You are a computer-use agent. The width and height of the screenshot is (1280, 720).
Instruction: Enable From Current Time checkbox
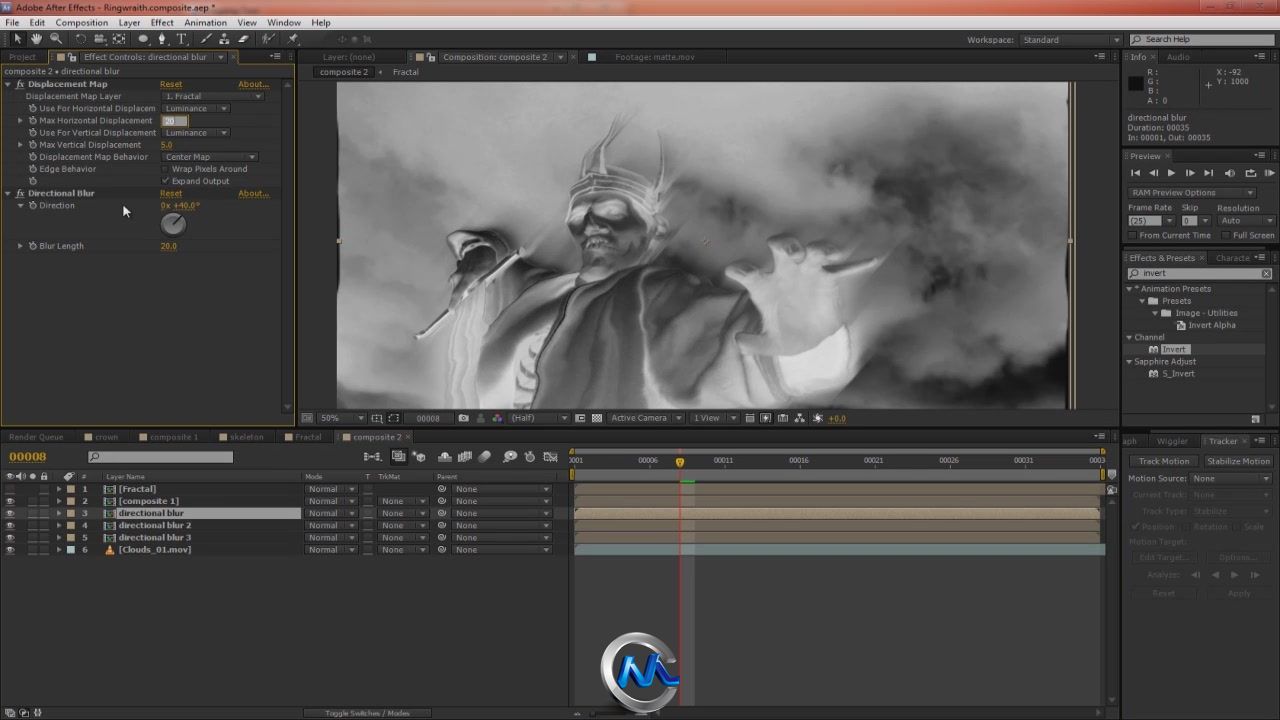(1133, 235)
